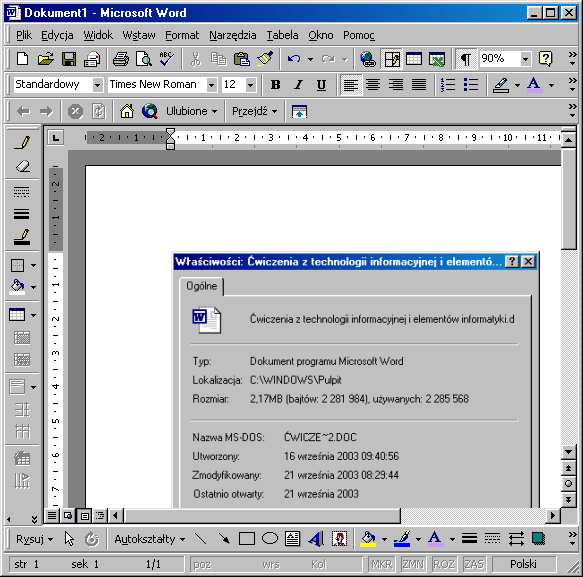Screen dimensions: 583x577
Task: Save the document with the floppy icon
Action: pyautogui.click(x=69, y=59)
